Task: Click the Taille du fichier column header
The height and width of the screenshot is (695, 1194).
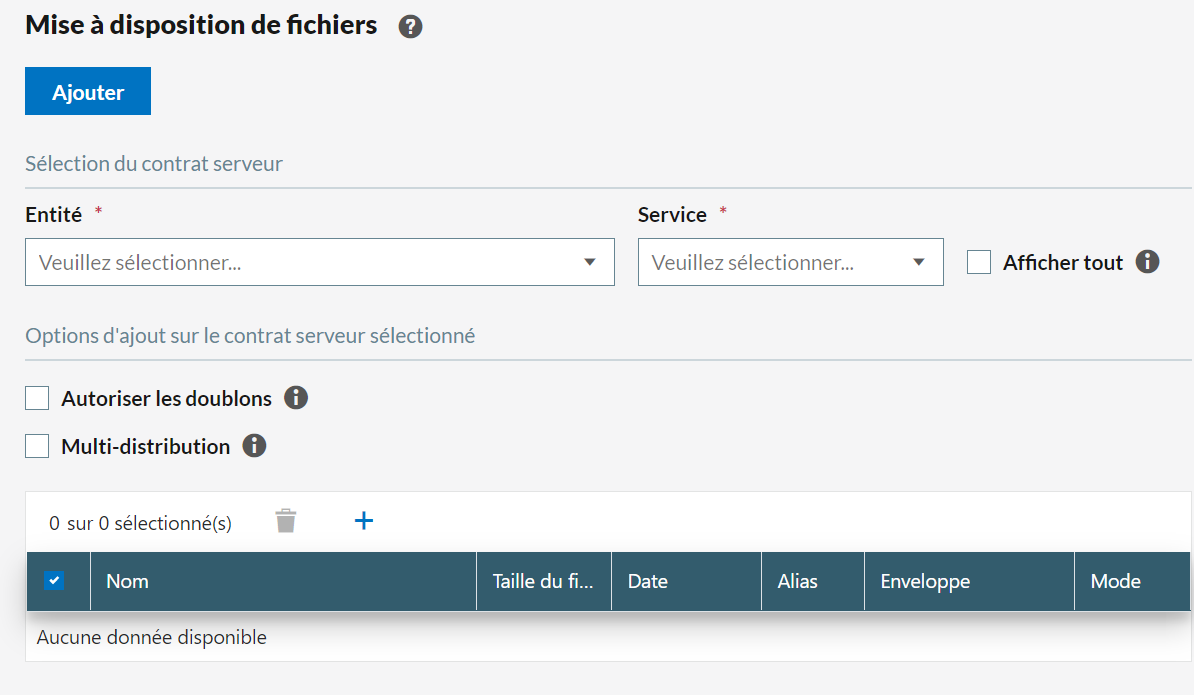Action: pos(543,581)
